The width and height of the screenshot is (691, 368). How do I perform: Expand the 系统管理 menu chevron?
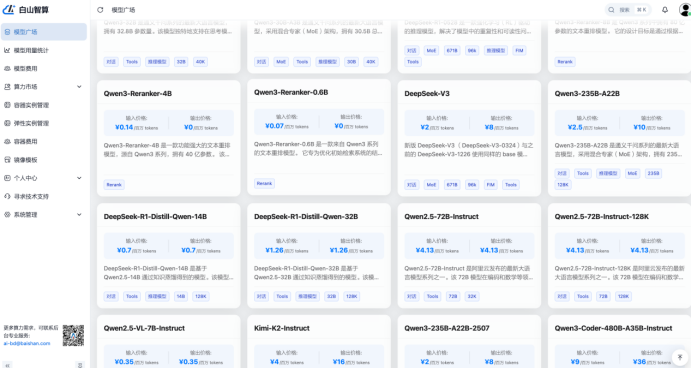point(79,215)
